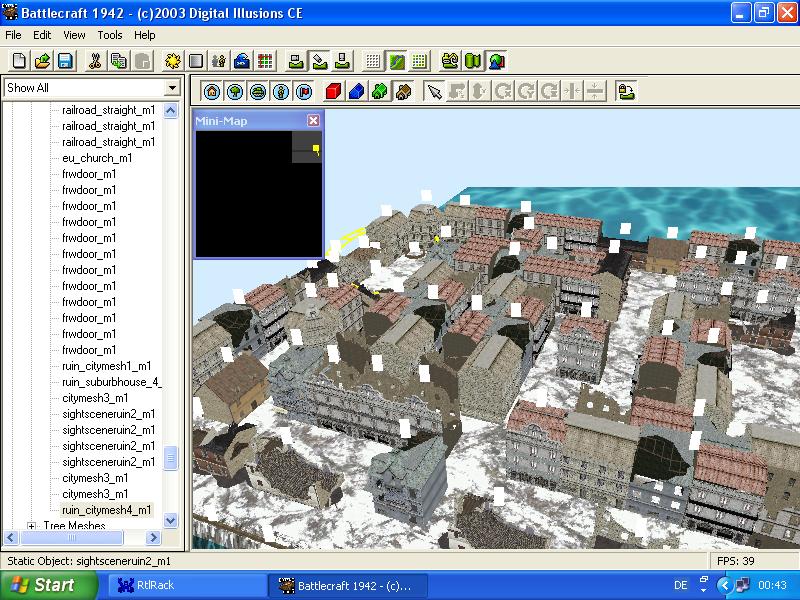Select the arrow pointer tool
Screen dimensions: 800x600
pyautogui.click(x=434, y=92)
